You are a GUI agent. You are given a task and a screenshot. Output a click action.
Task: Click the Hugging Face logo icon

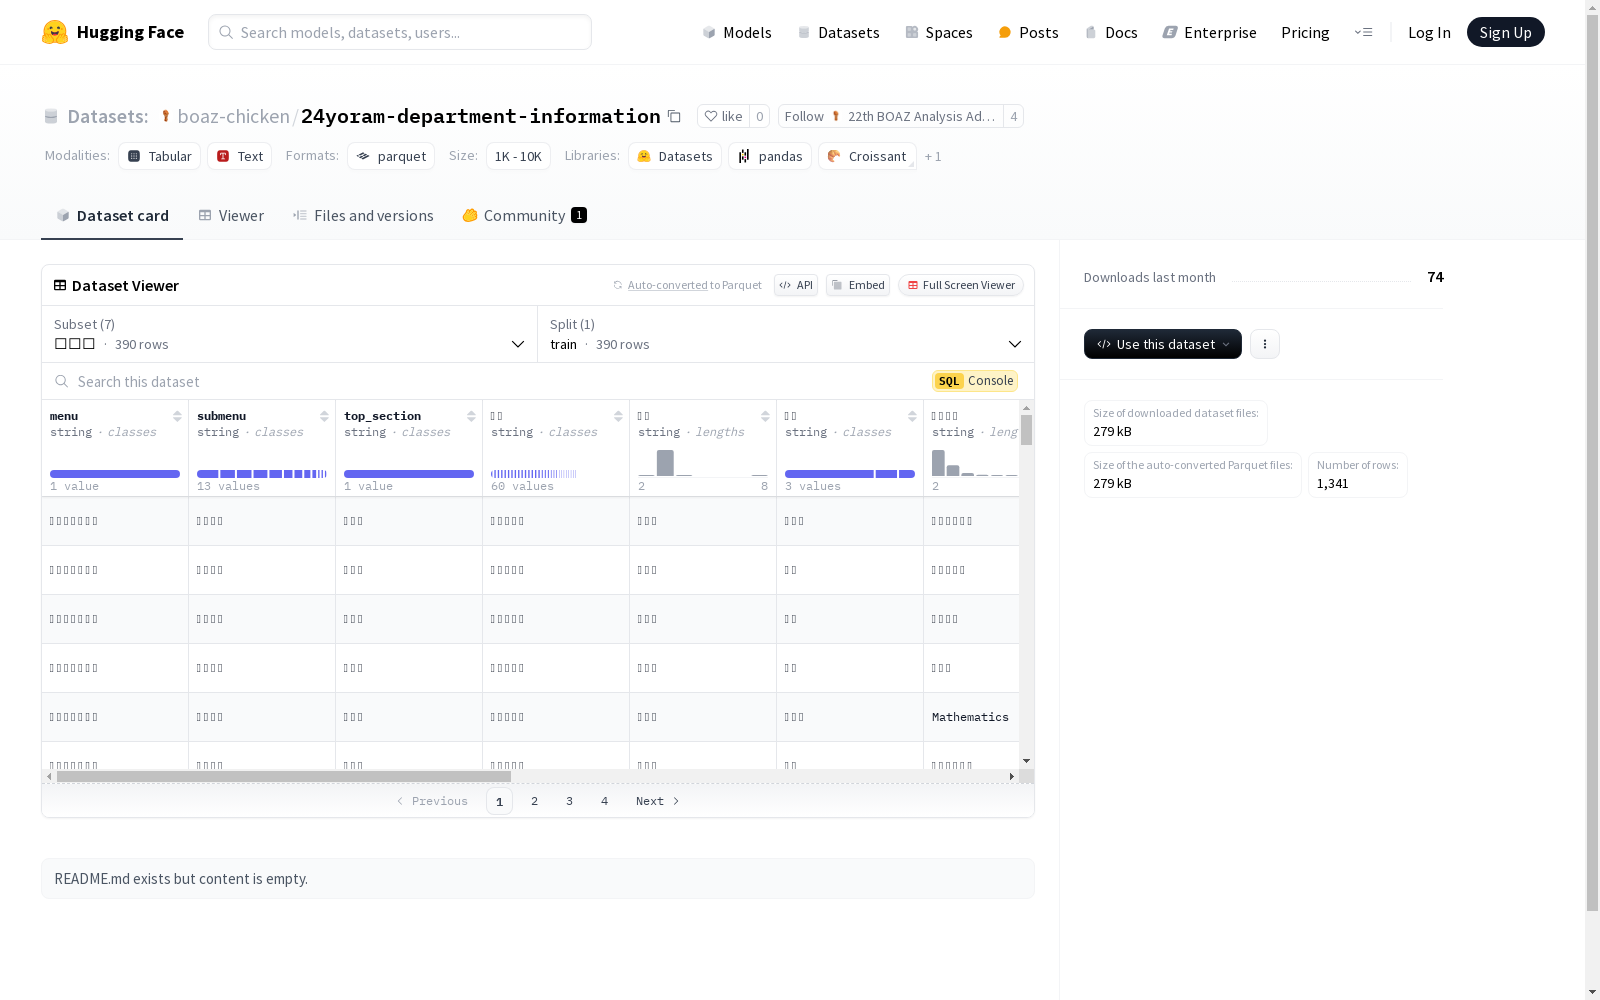coord(55,32)
